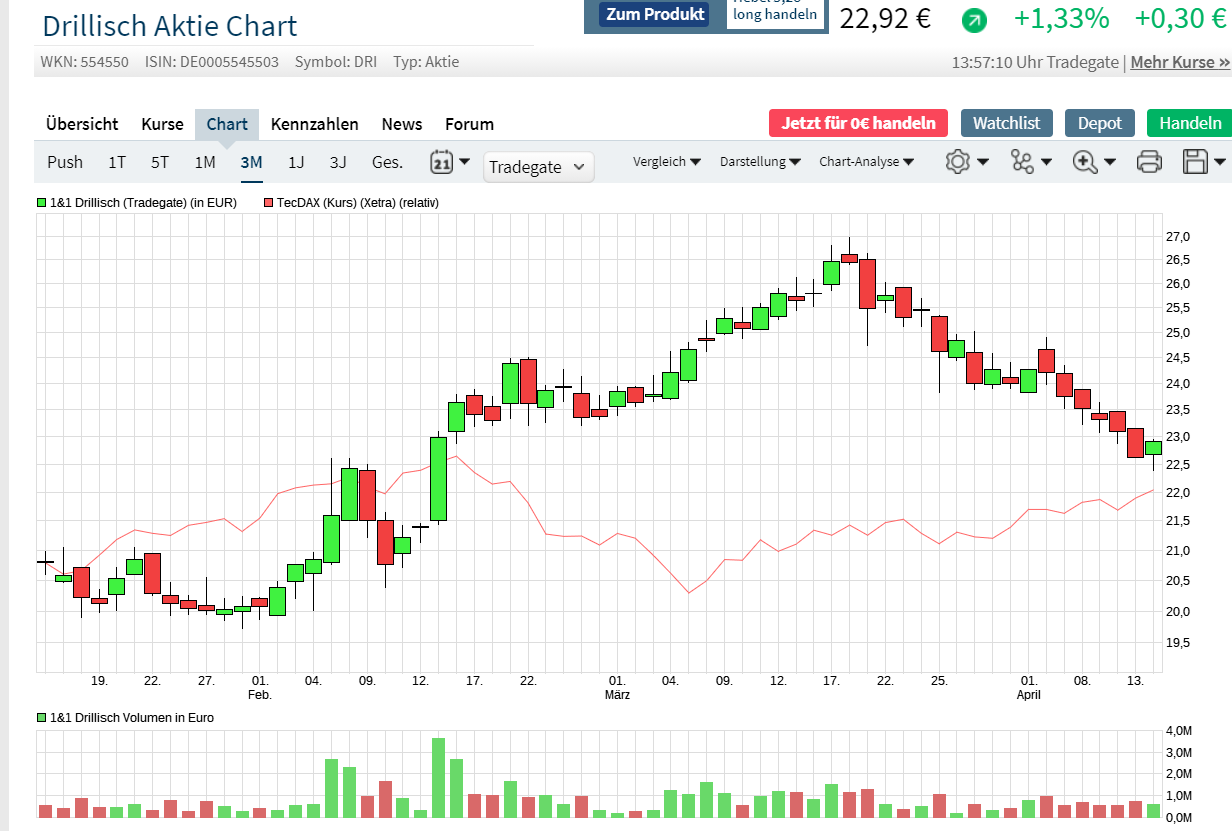Click the Feb. month label on the time axis

[x=260, y=694]
